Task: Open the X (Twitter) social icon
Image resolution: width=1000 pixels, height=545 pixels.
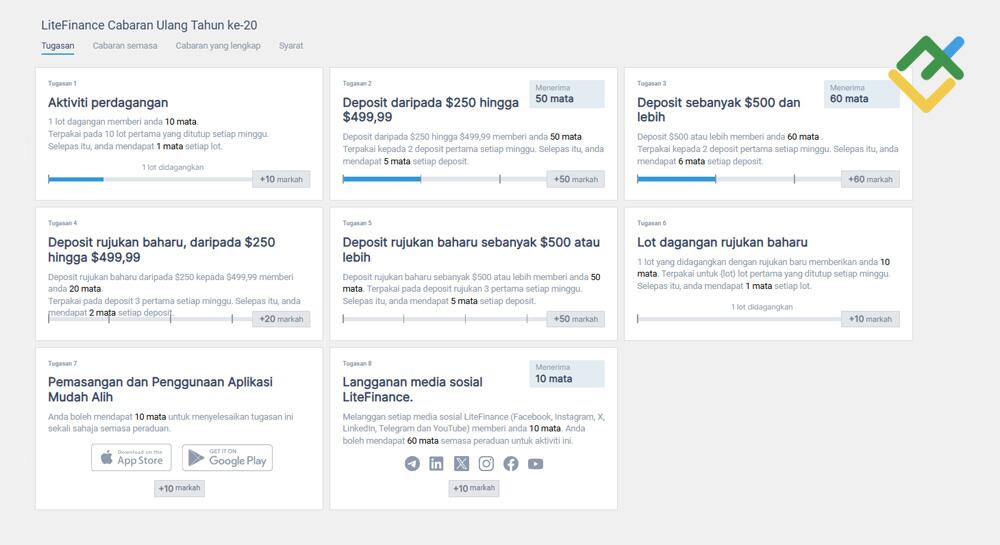Action: [x=461, y=463]
